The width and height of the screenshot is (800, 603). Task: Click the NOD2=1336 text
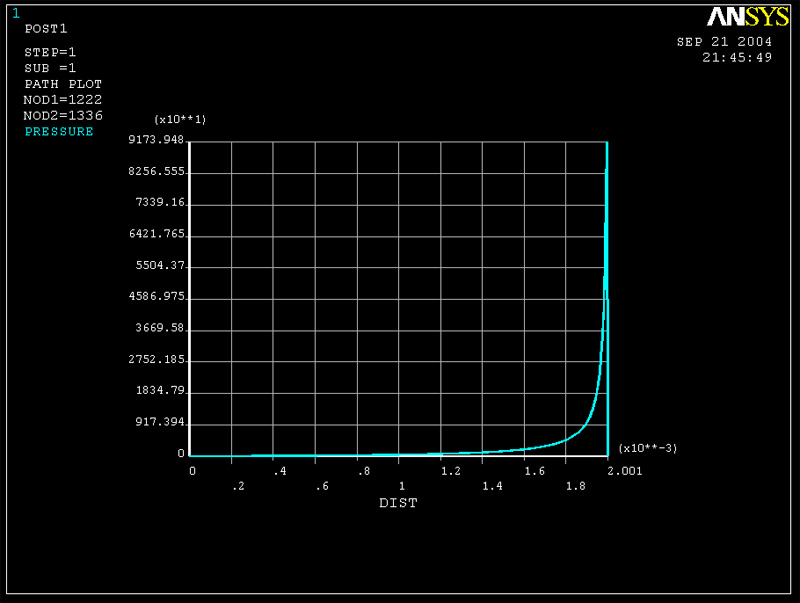(63, 116)
